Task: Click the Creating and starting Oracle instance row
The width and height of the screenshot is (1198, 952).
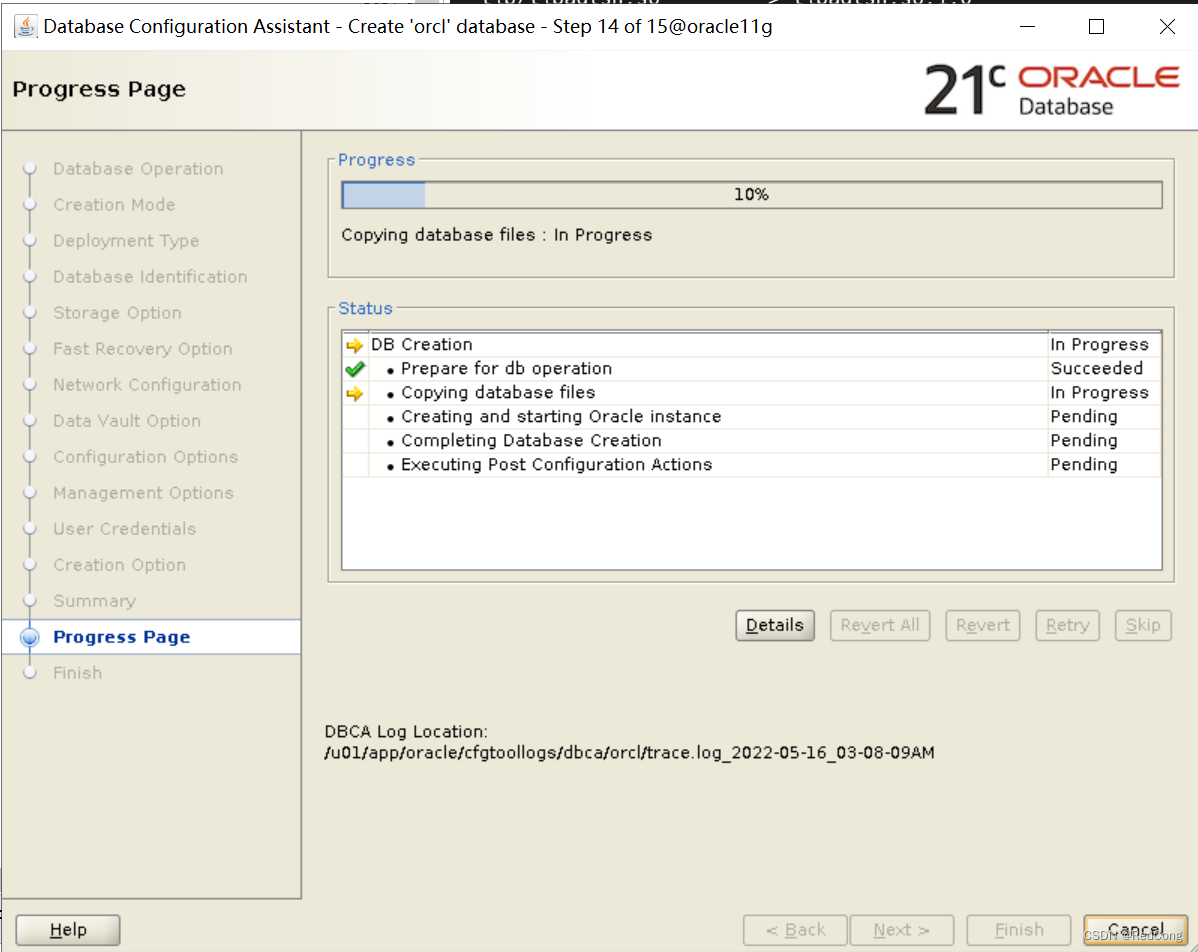Action: 752,417
